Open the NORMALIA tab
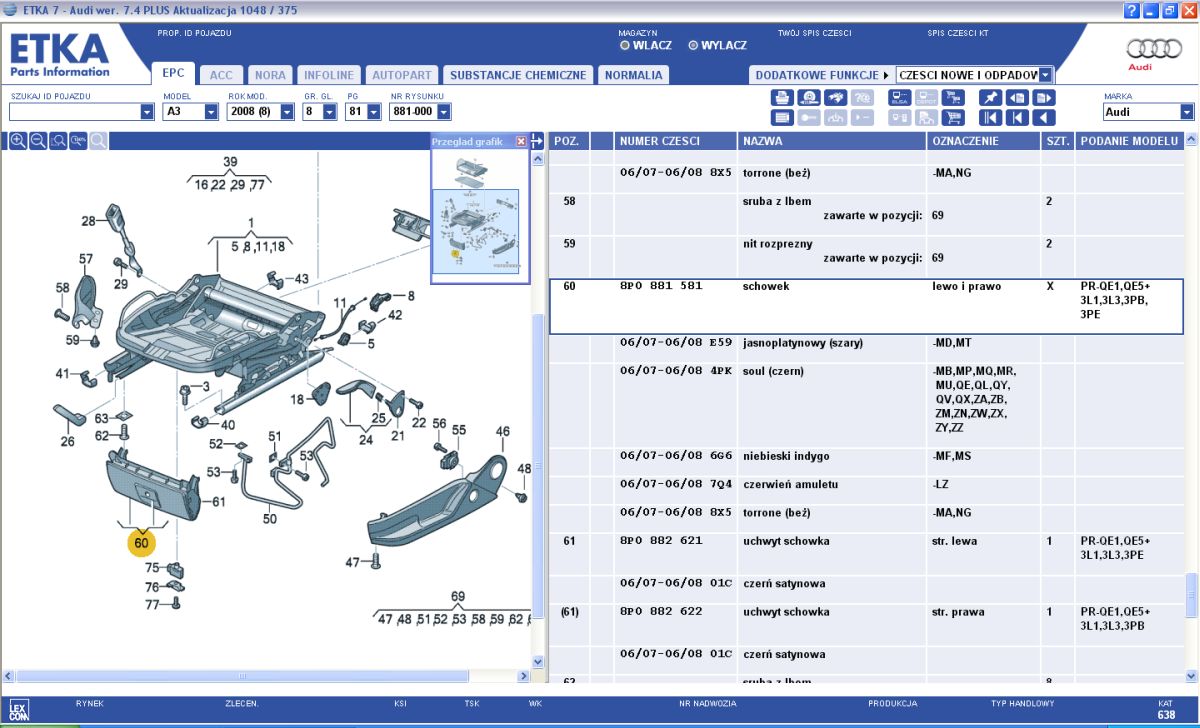1200x728 pixels. pyautogui.click(x=633, y=75)
